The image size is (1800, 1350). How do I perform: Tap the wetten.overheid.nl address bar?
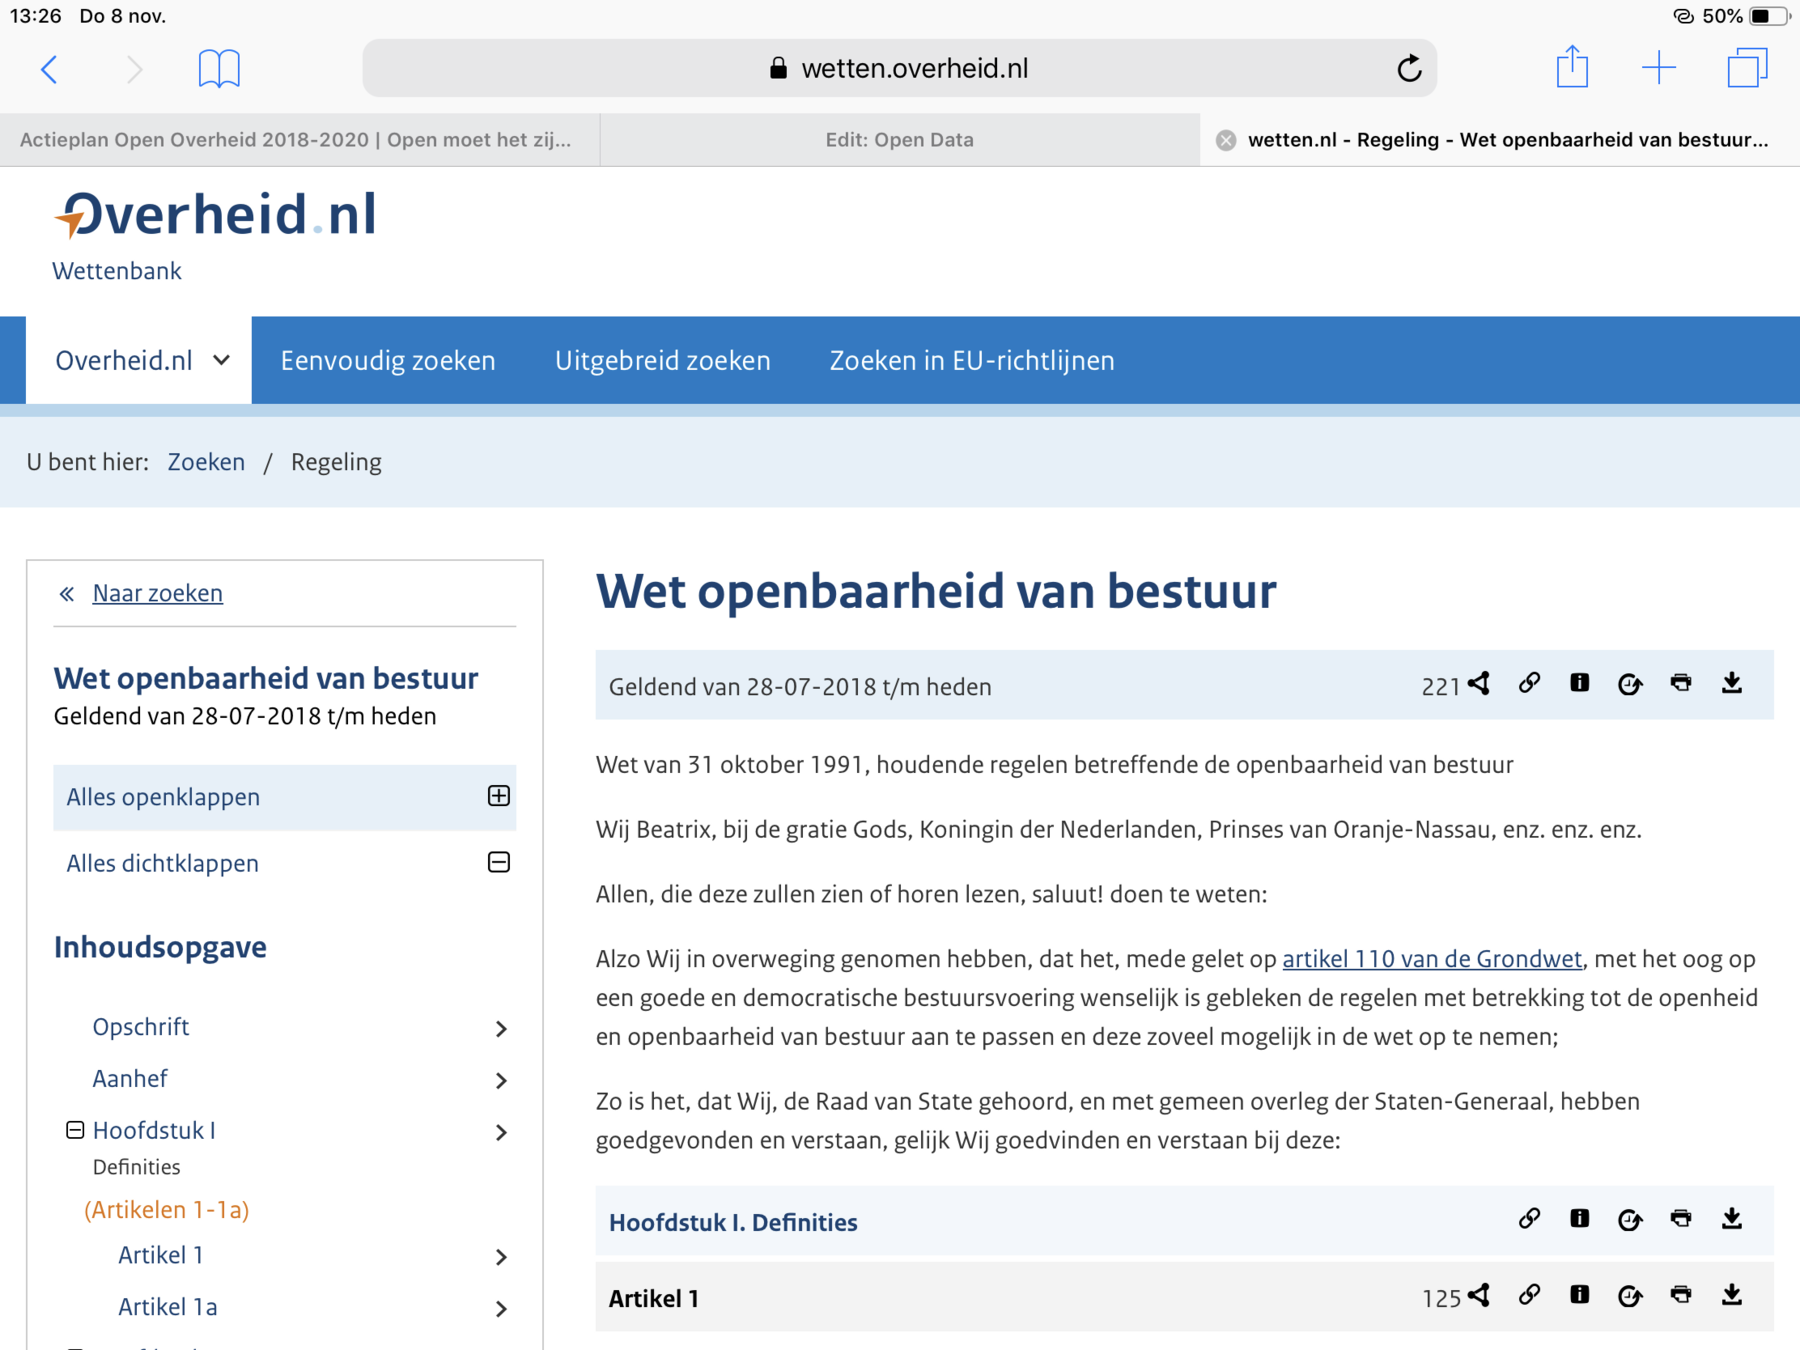899,68
